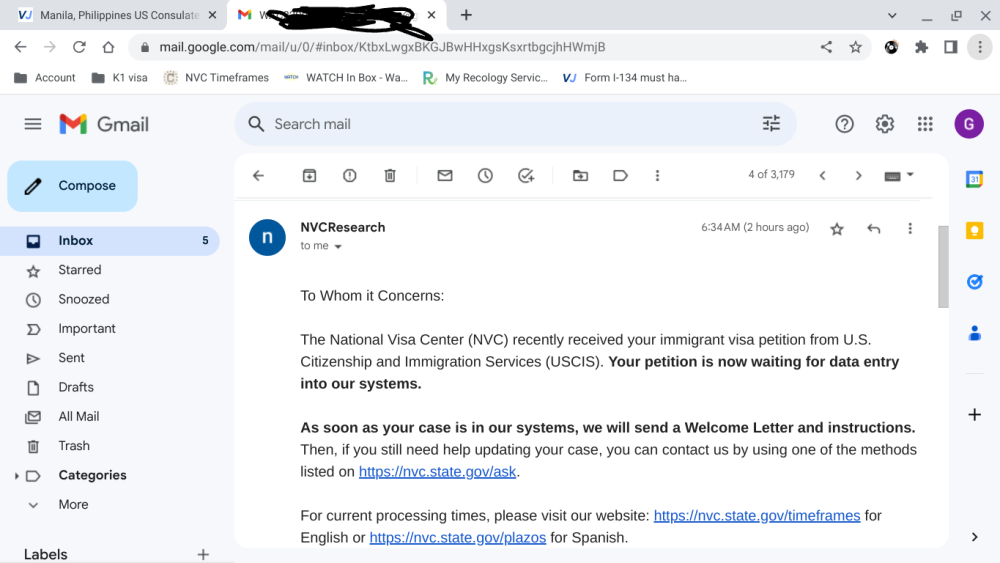Move email to a folder
Viewport: 1000px width, 563px height.
point(580,175)
